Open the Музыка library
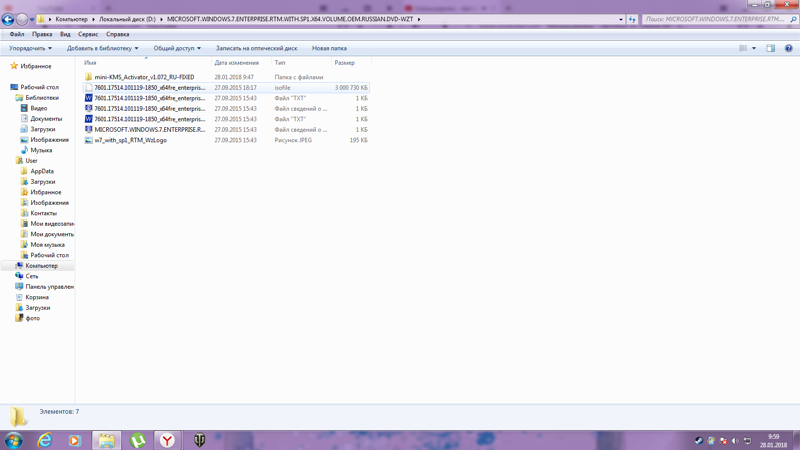This screenshot has width=800, height=450. tap(41, 151)
